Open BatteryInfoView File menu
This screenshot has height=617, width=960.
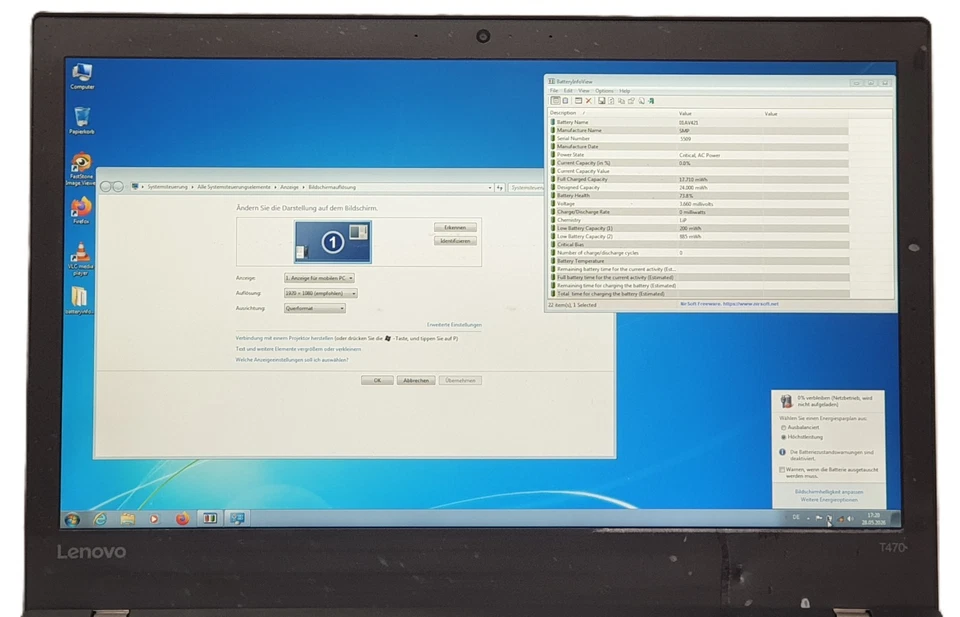coord(554,91)
